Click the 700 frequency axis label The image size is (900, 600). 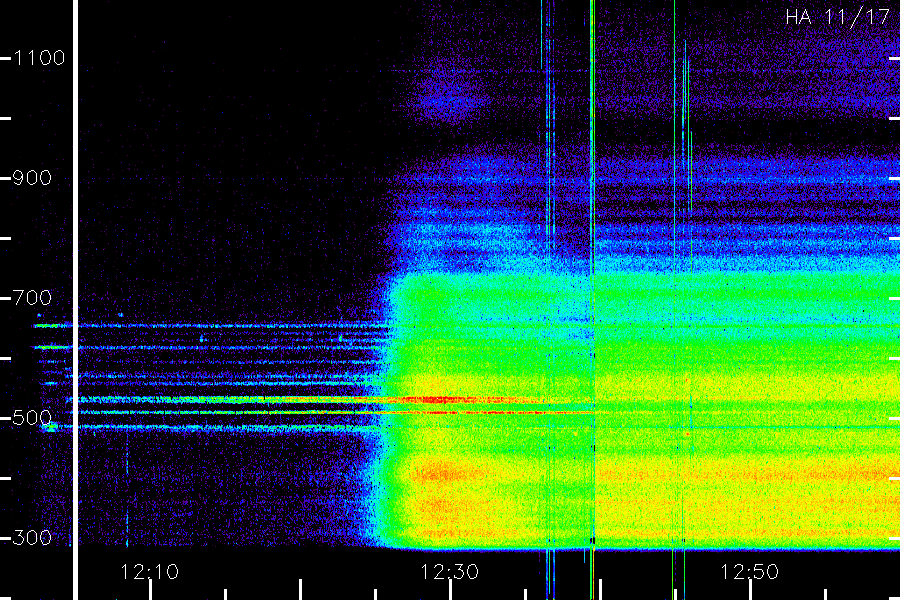pyautogui.click(x=32, y=298)
